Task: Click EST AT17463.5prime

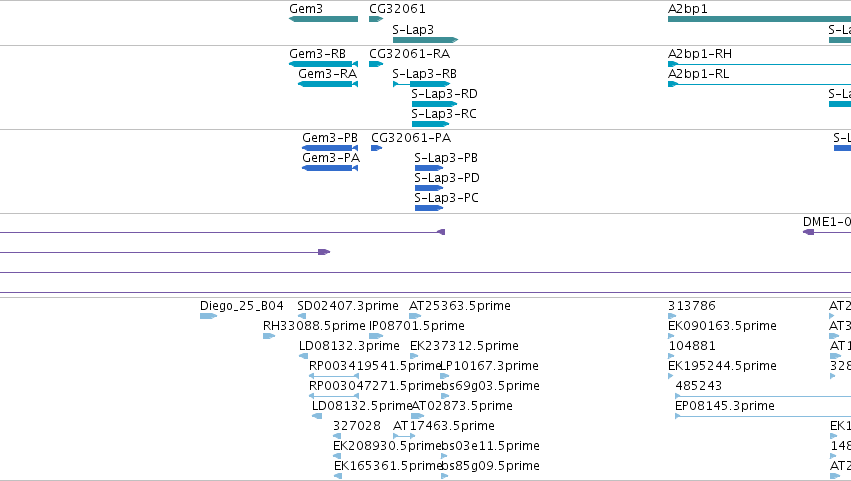Action: tap(404, 436)
